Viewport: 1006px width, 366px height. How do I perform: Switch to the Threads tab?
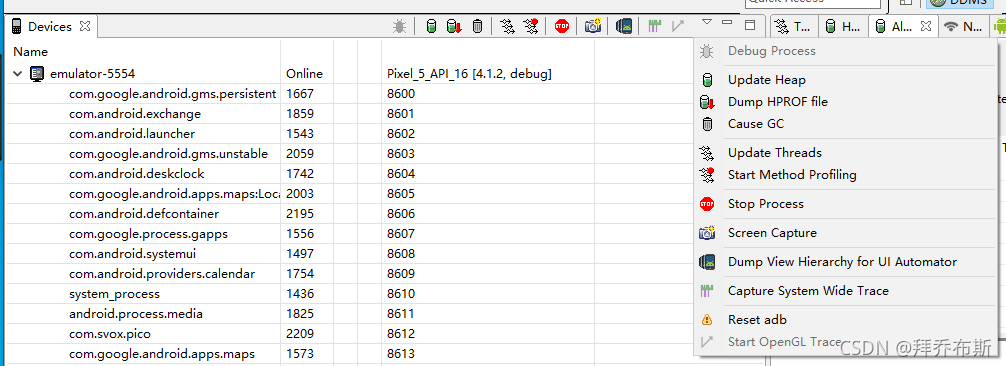click(x=794, y=26)
